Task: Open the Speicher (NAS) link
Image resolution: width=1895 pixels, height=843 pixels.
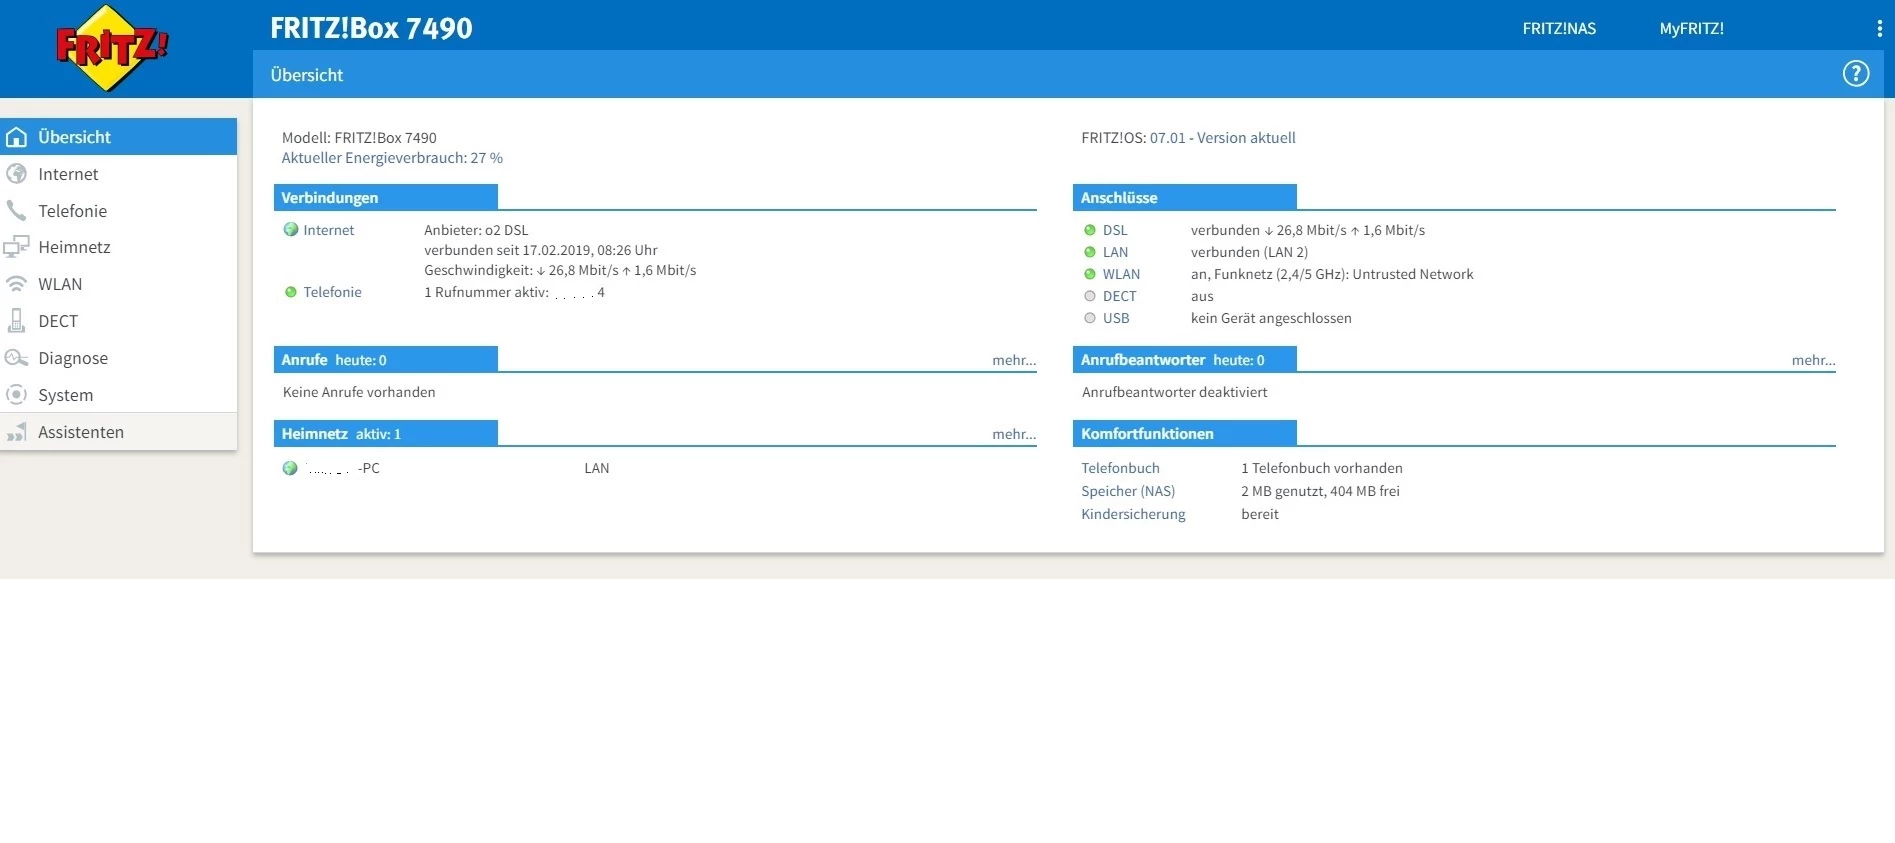Action: click(1128, 491)
